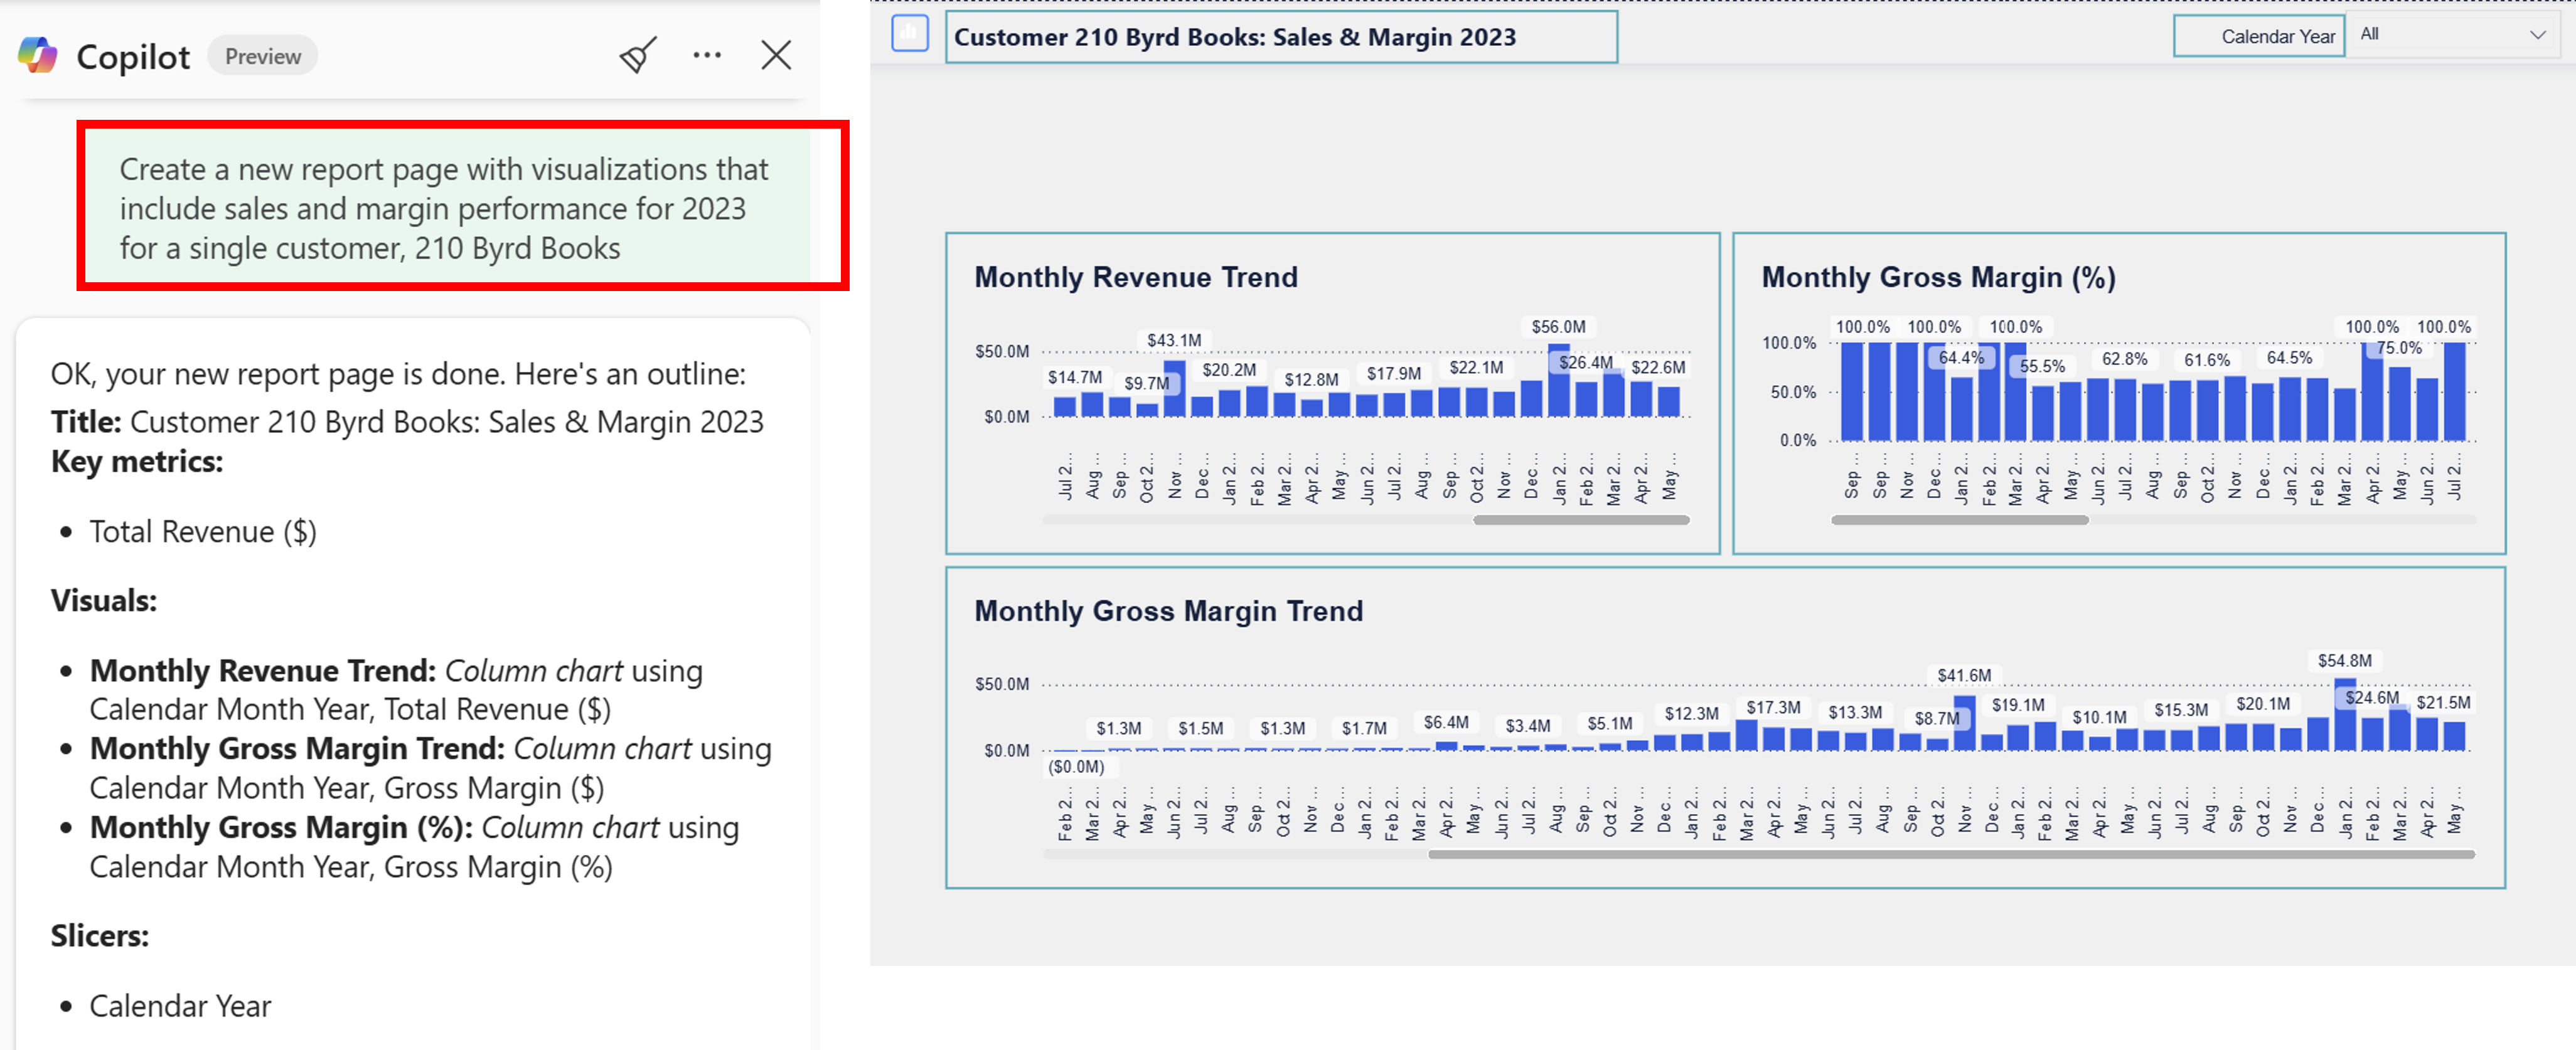Click the $43.1M data label in revenue chart

(1174, 340)
